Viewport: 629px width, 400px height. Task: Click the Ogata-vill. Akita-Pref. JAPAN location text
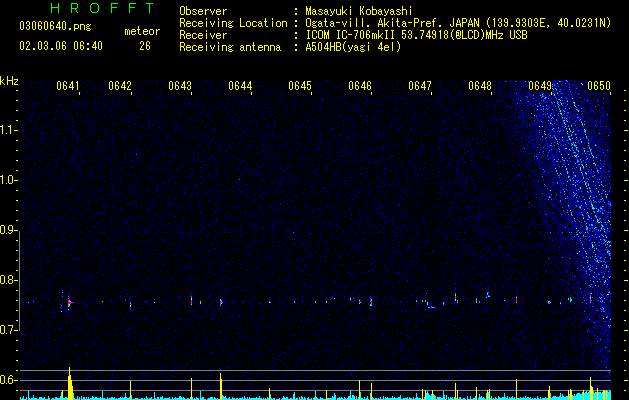point(458,23)
